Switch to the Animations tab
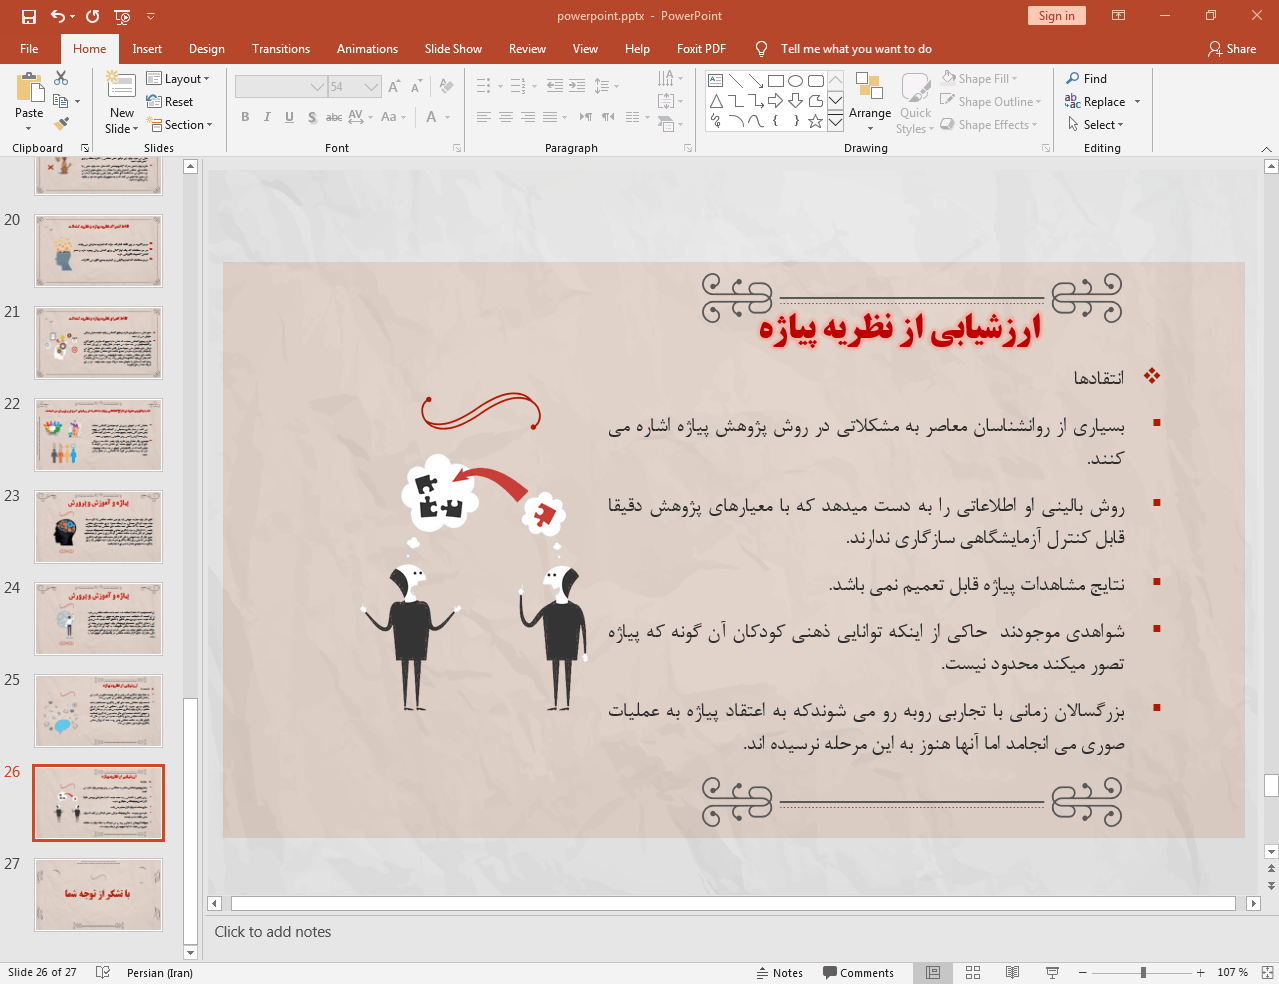This screenshot has height=984, width=1279. point(367,49)
